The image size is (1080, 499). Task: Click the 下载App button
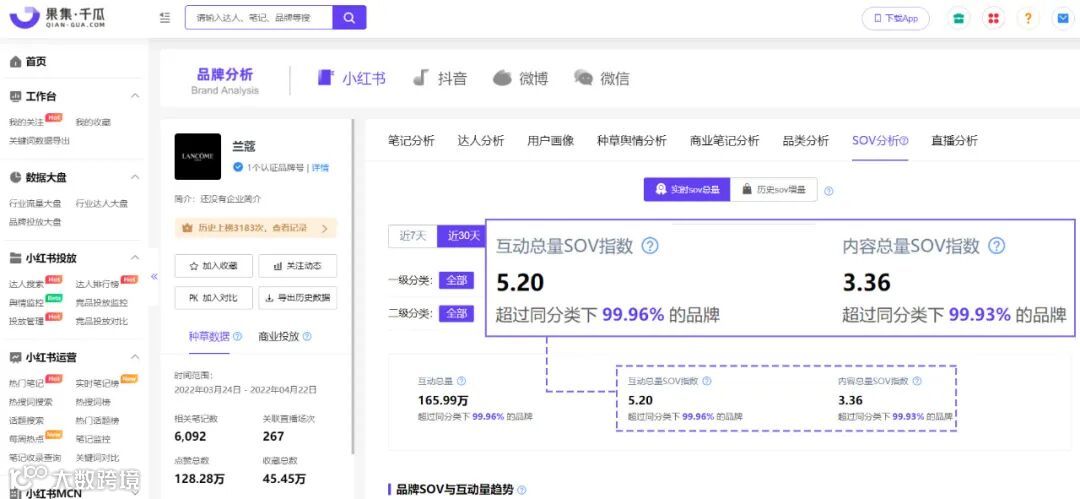[x=895, y=19]
